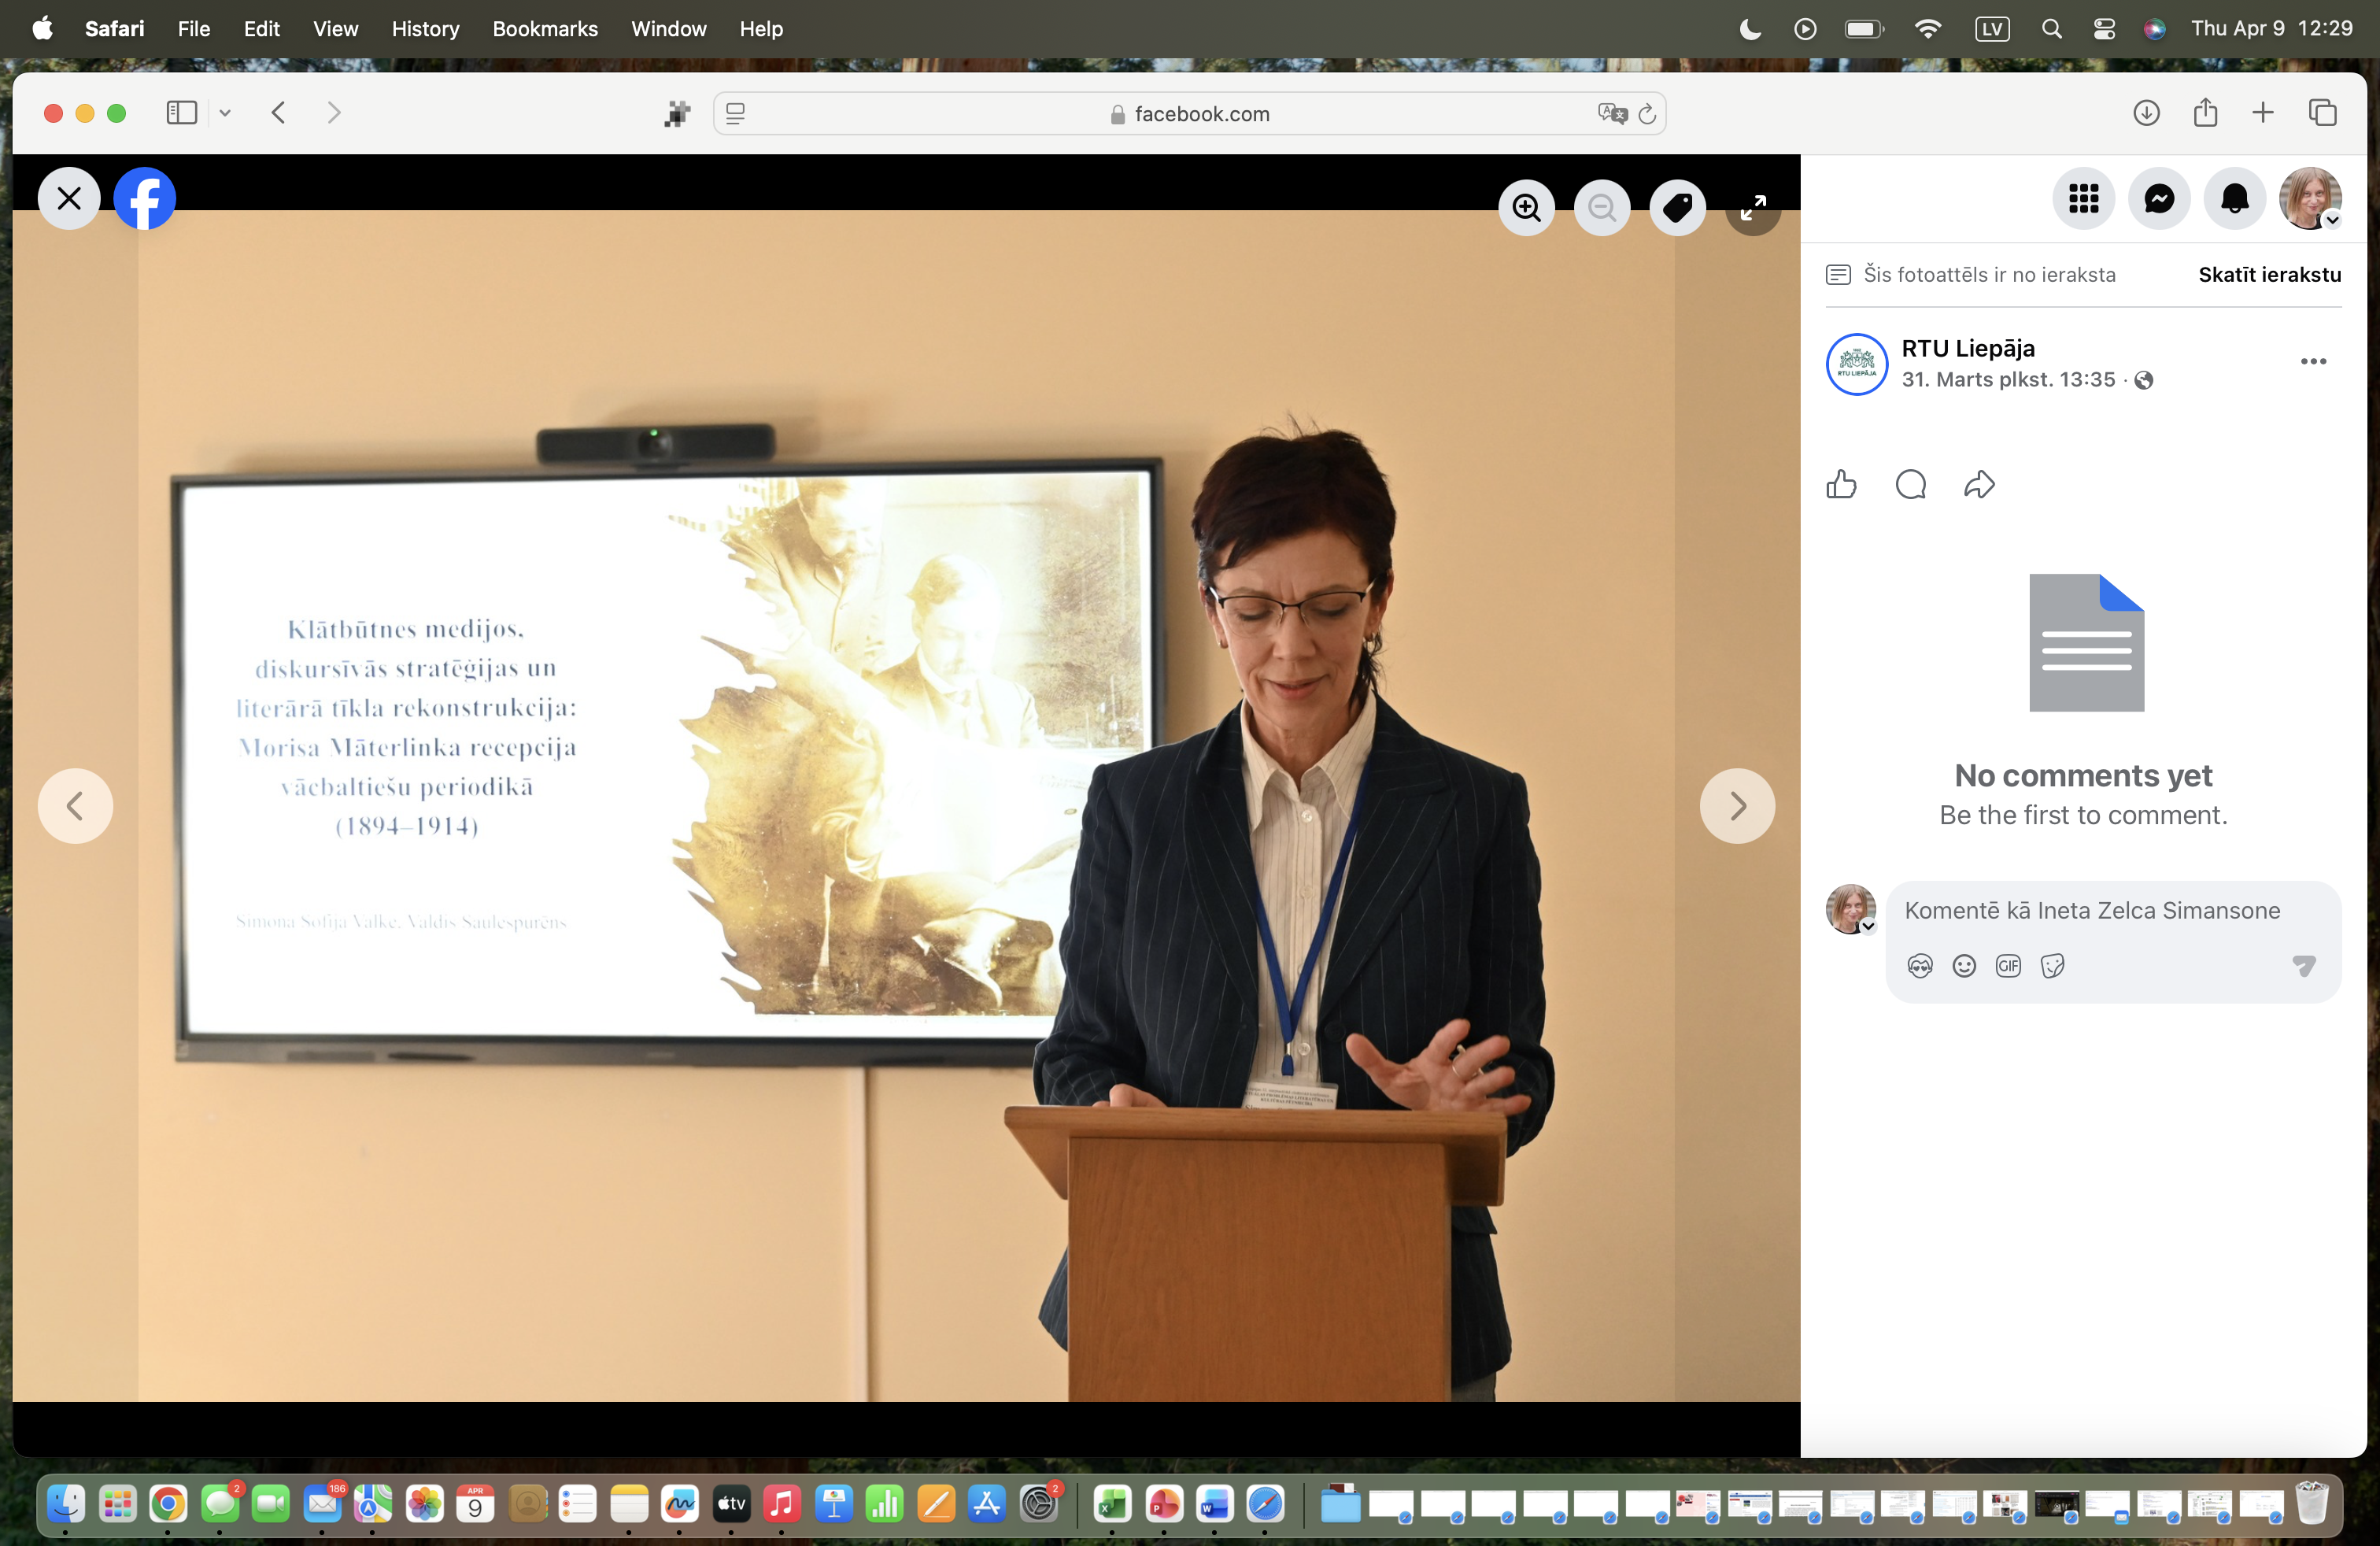This screenshot has height=1546, width=2380.
Task: Like the photo with thumbs up
Action: coord(1841,485)
